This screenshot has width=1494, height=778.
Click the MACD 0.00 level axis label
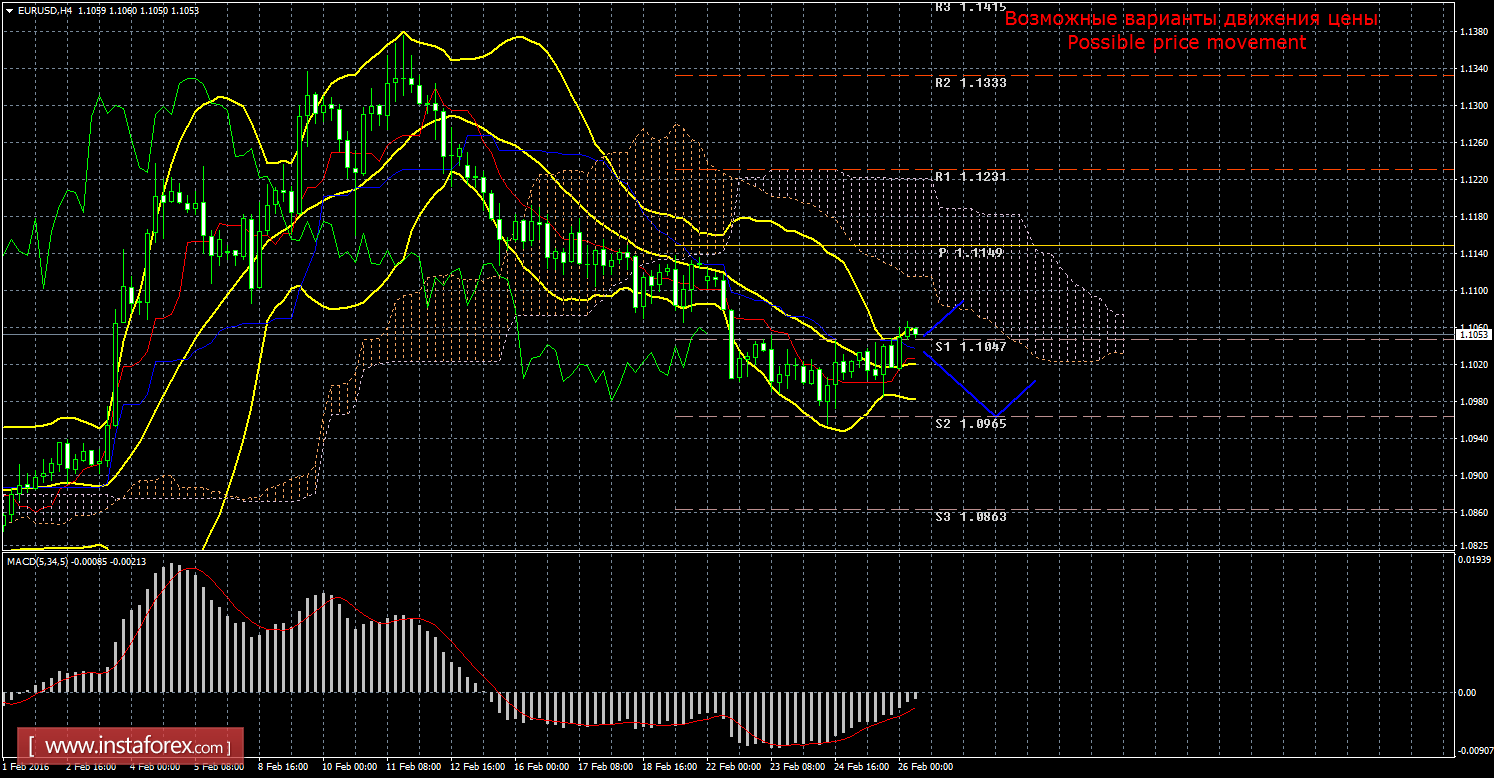pos(1465,692)
